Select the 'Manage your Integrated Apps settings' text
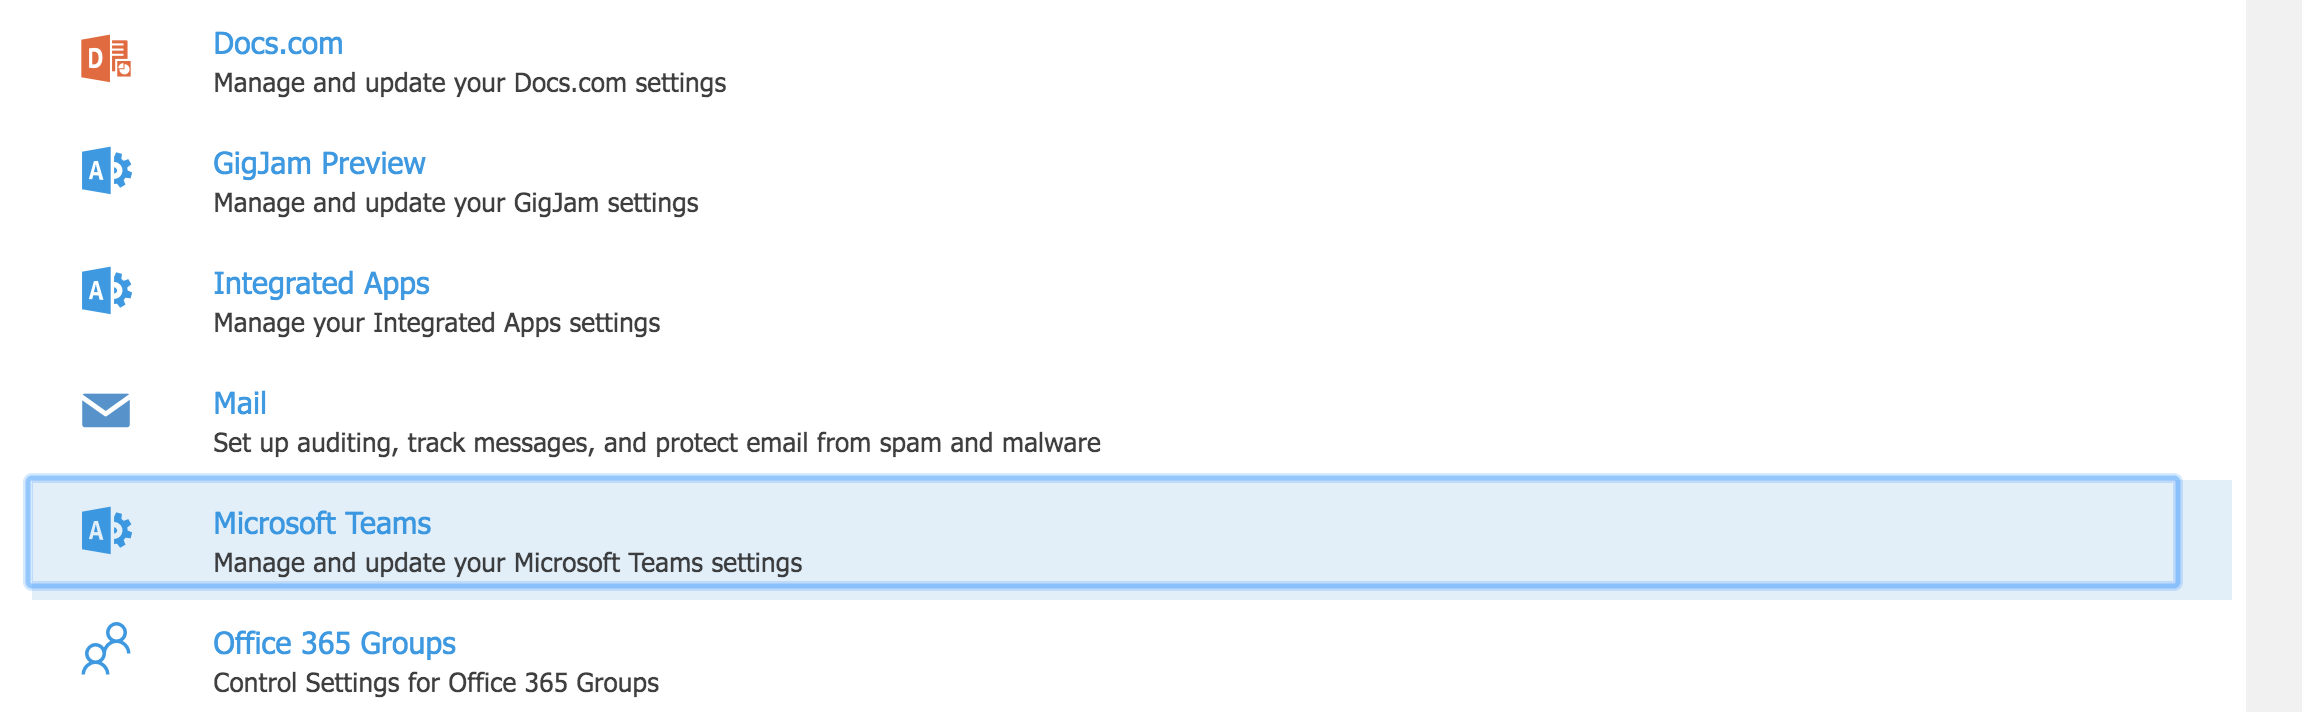The height and width of the screenshot is (712, 2302). [437, 323]
